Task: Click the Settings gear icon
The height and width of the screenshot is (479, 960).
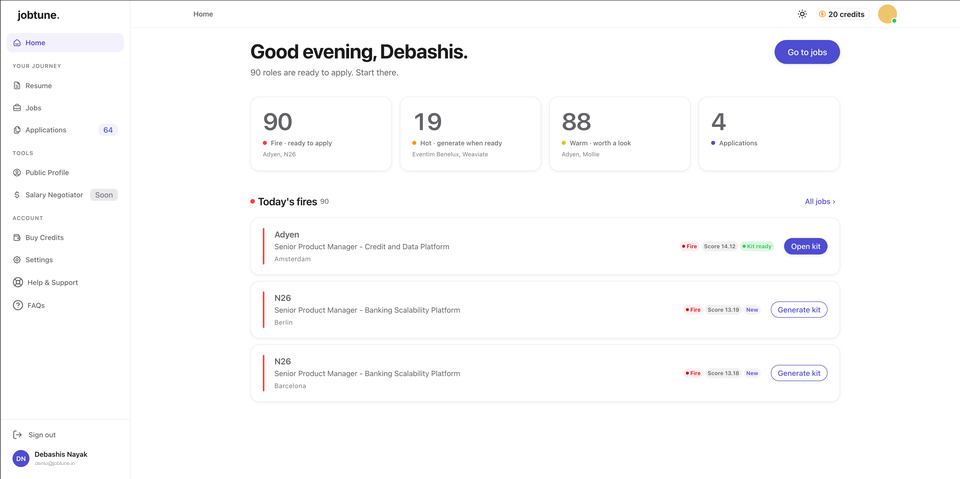Action: point(17,260)
